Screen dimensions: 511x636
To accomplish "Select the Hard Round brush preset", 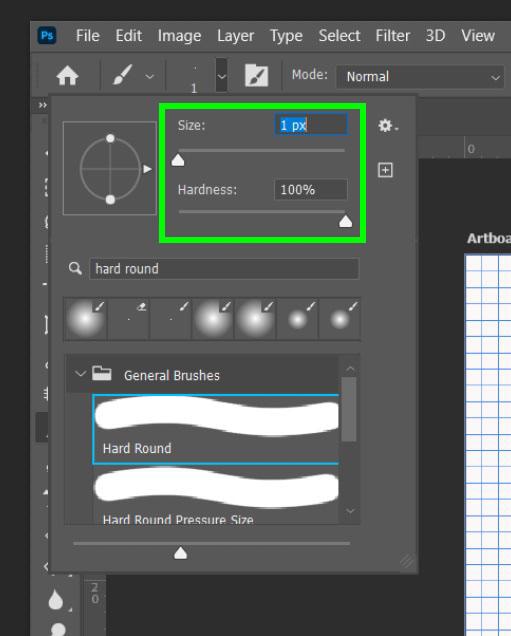I will (216, 429).
